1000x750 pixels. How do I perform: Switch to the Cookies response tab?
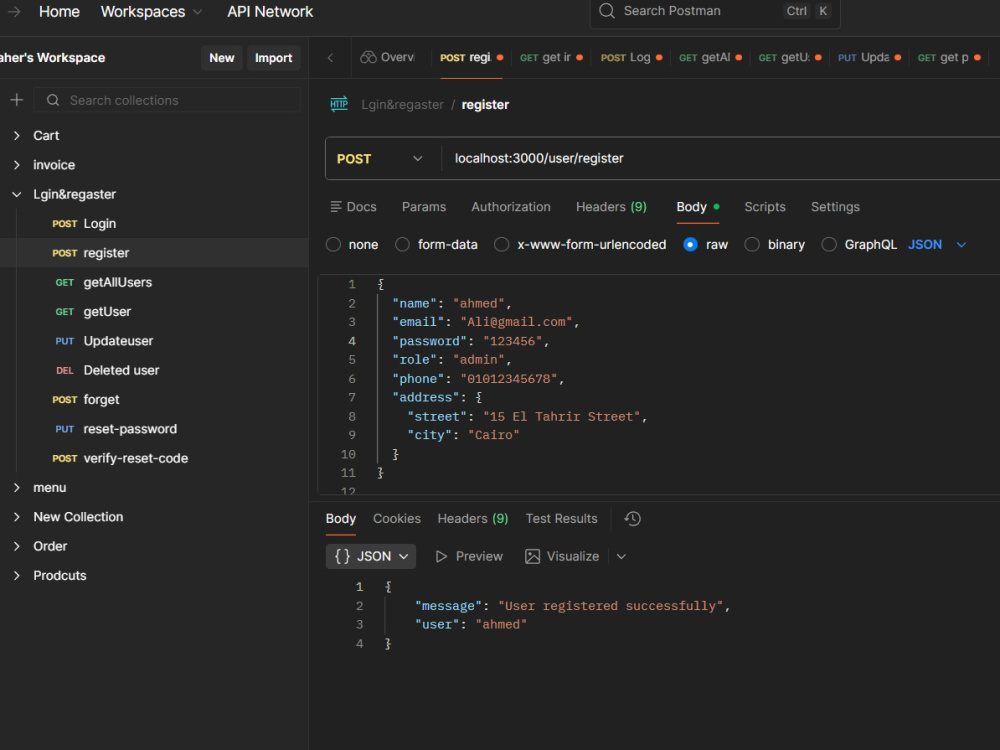(397, 518)
